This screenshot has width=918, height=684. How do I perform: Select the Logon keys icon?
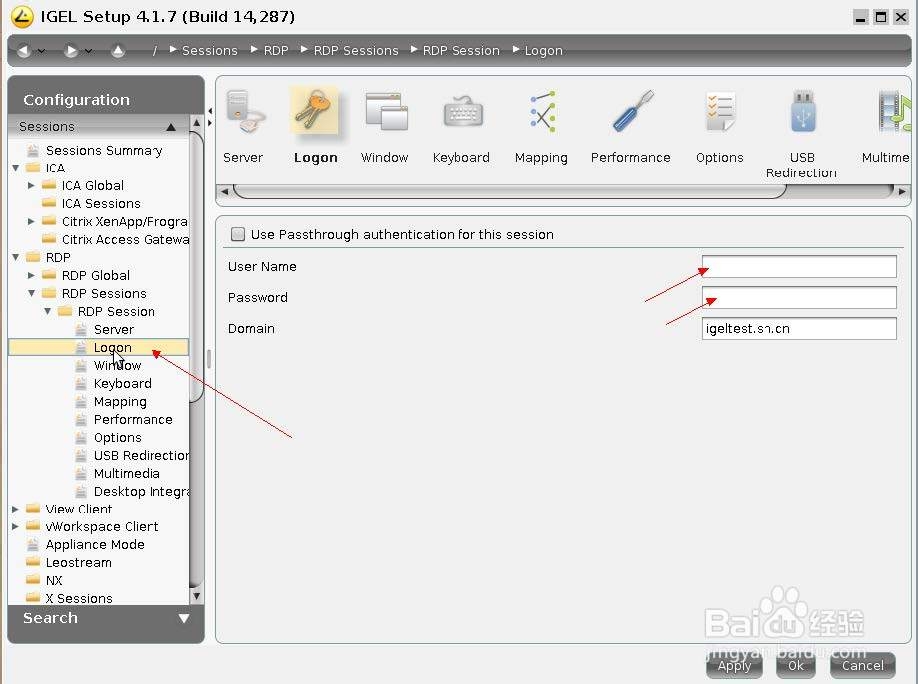(315, 111)
